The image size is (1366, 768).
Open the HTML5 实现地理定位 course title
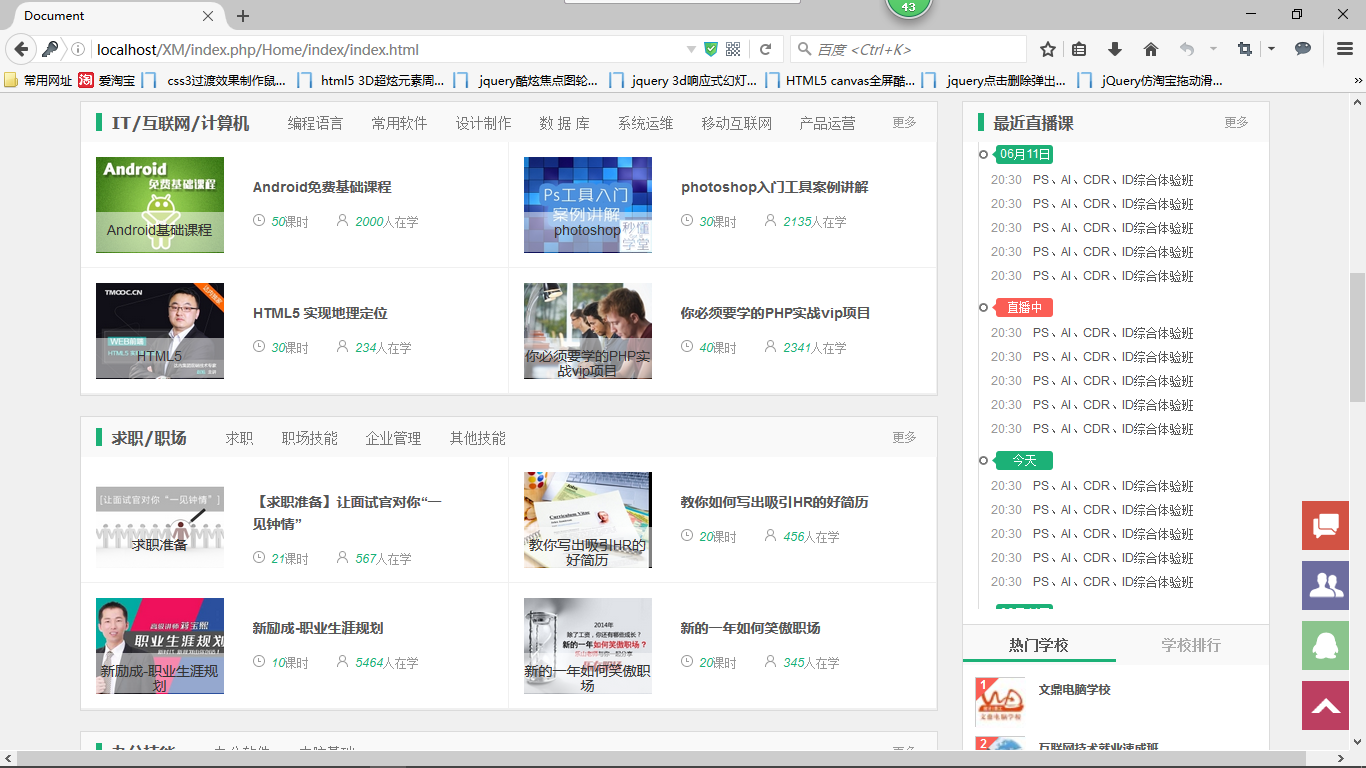pyautogui.click(x=320, y=313)
